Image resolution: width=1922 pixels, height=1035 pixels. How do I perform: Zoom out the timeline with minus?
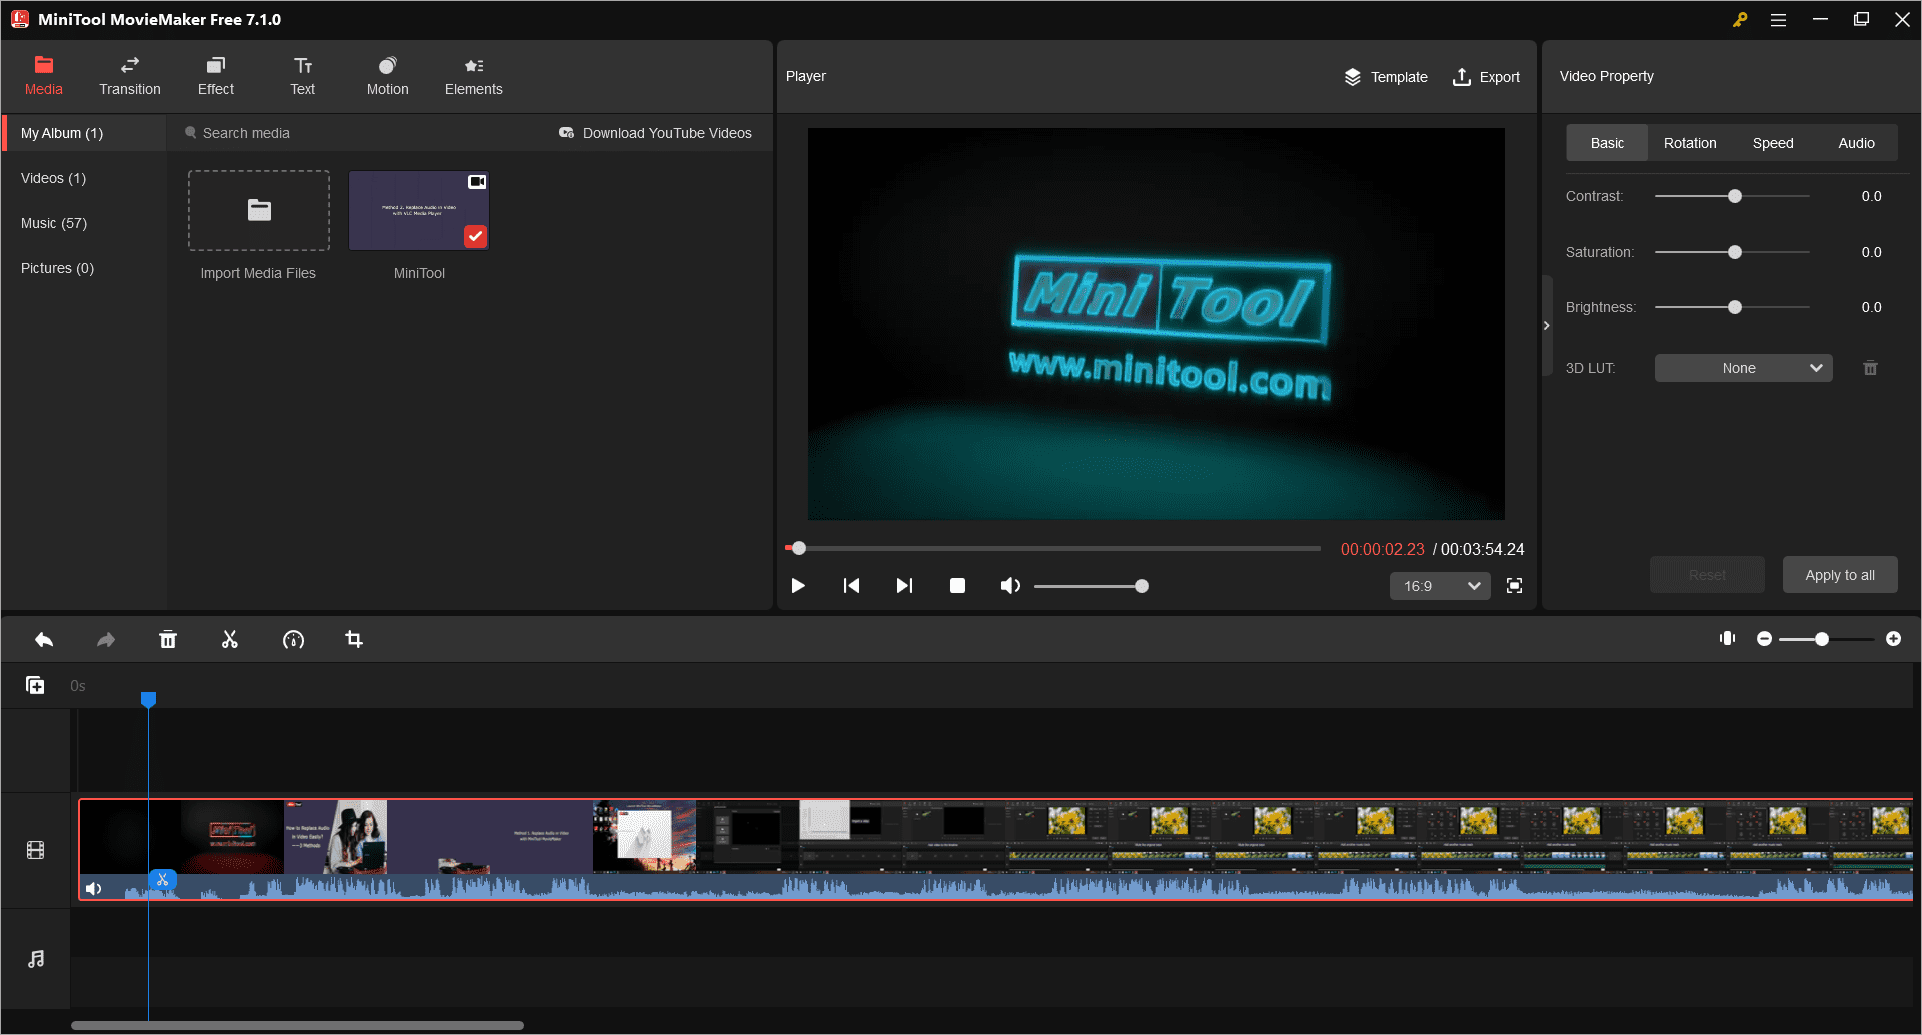pos(1764,639)
